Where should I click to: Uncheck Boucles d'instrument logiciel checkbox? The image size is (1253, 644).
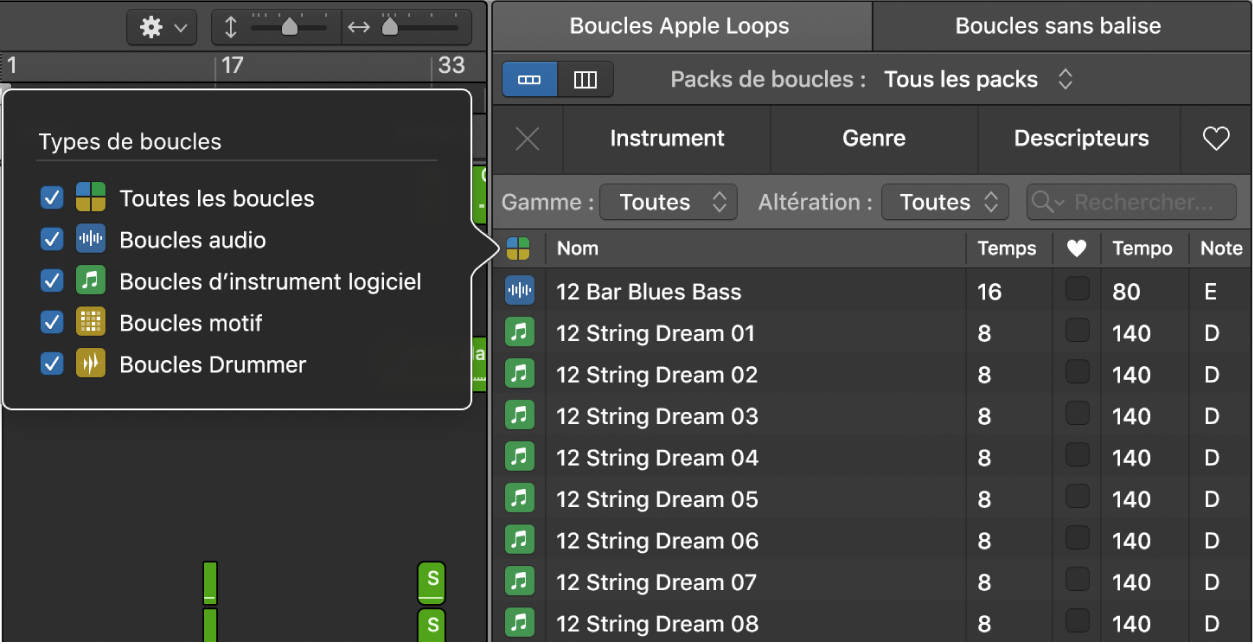click(52, 281)
